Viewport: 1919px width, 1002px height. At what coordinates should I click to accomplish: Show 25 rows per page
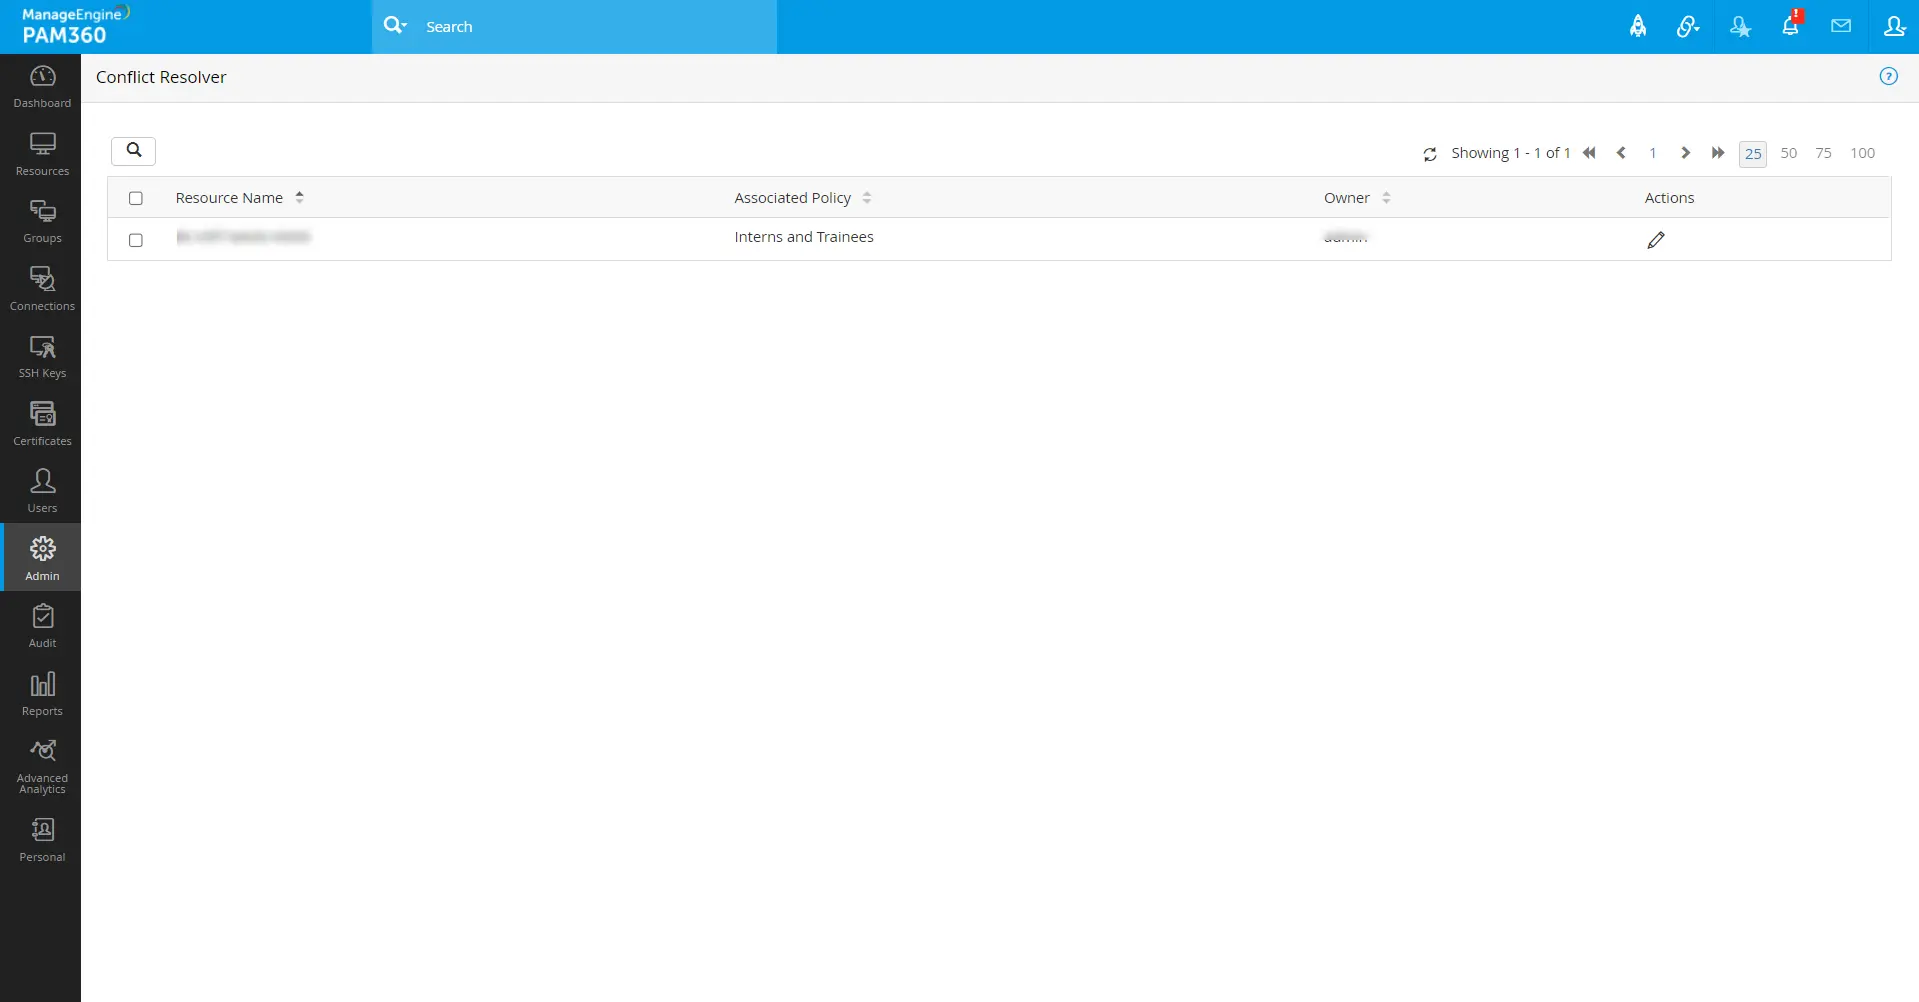tap(1753, 154)
